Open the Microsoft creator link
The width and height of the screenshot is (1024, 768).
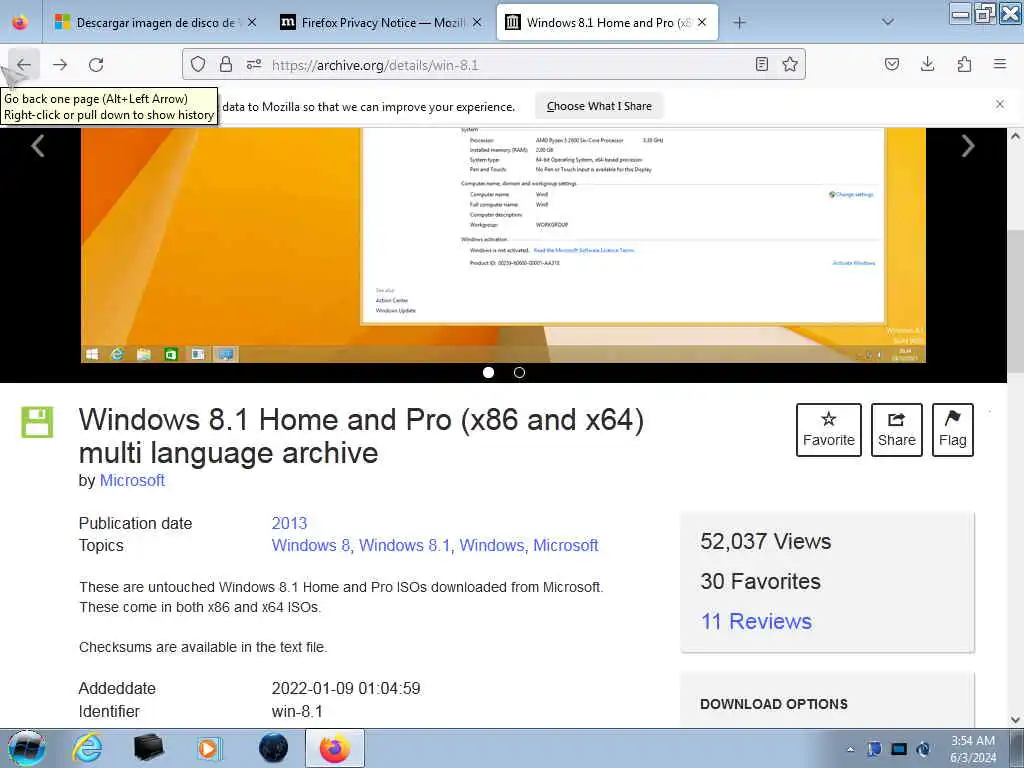tap(132, 480)
